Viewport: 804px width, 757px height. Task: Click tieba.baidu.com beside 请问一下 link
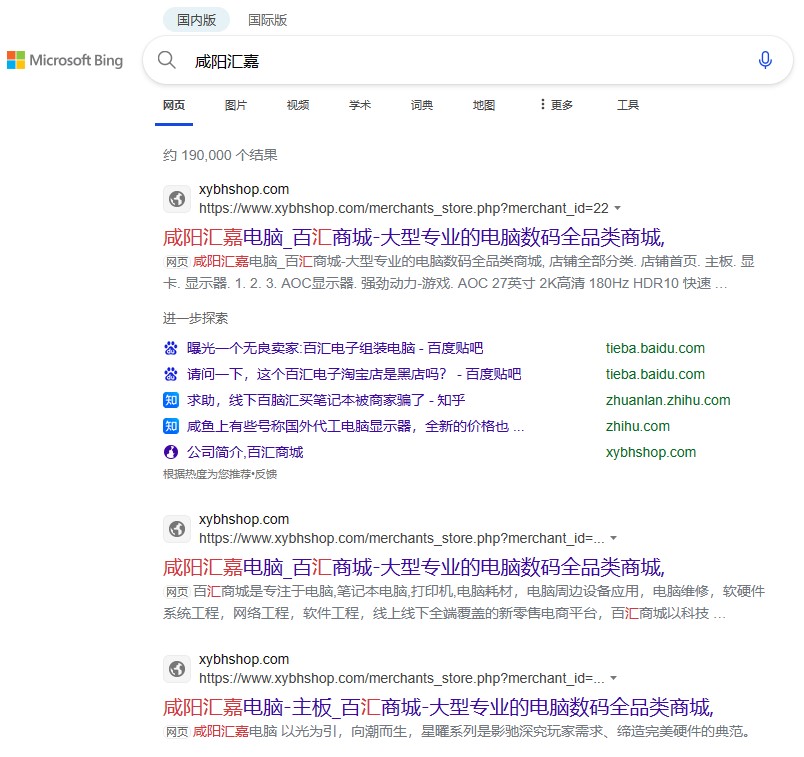pos(655,374)
